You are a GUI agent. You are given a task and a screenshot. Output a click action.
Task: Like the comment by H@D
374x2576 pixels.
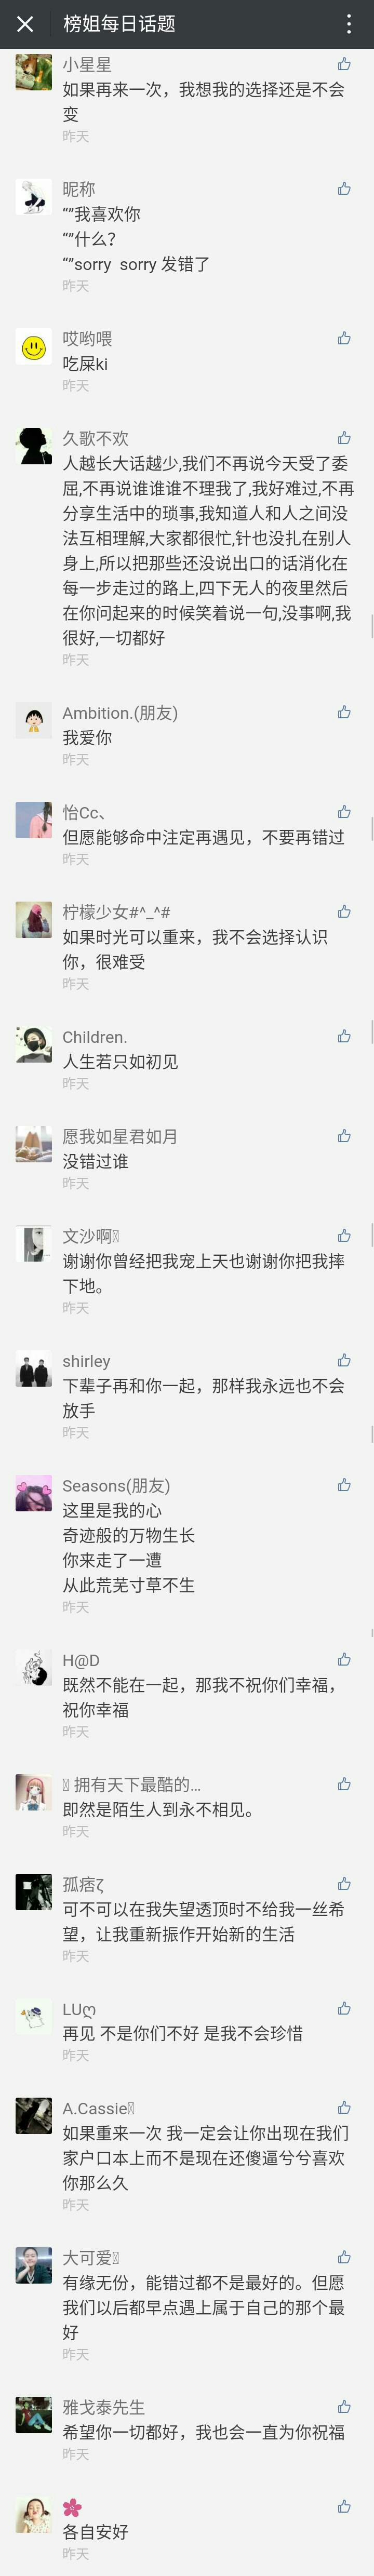[x=344, y=1660]
